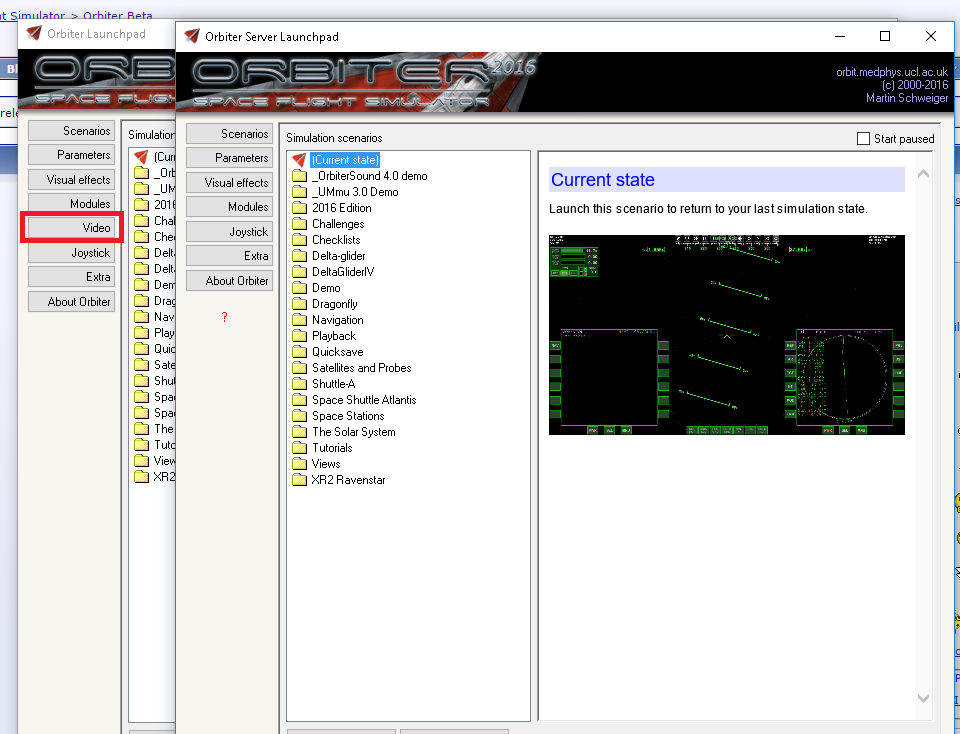Click the Delta-glider folder icon
Image resolution: width=960 pixels, height=734 pixels.
click(299, 256)
